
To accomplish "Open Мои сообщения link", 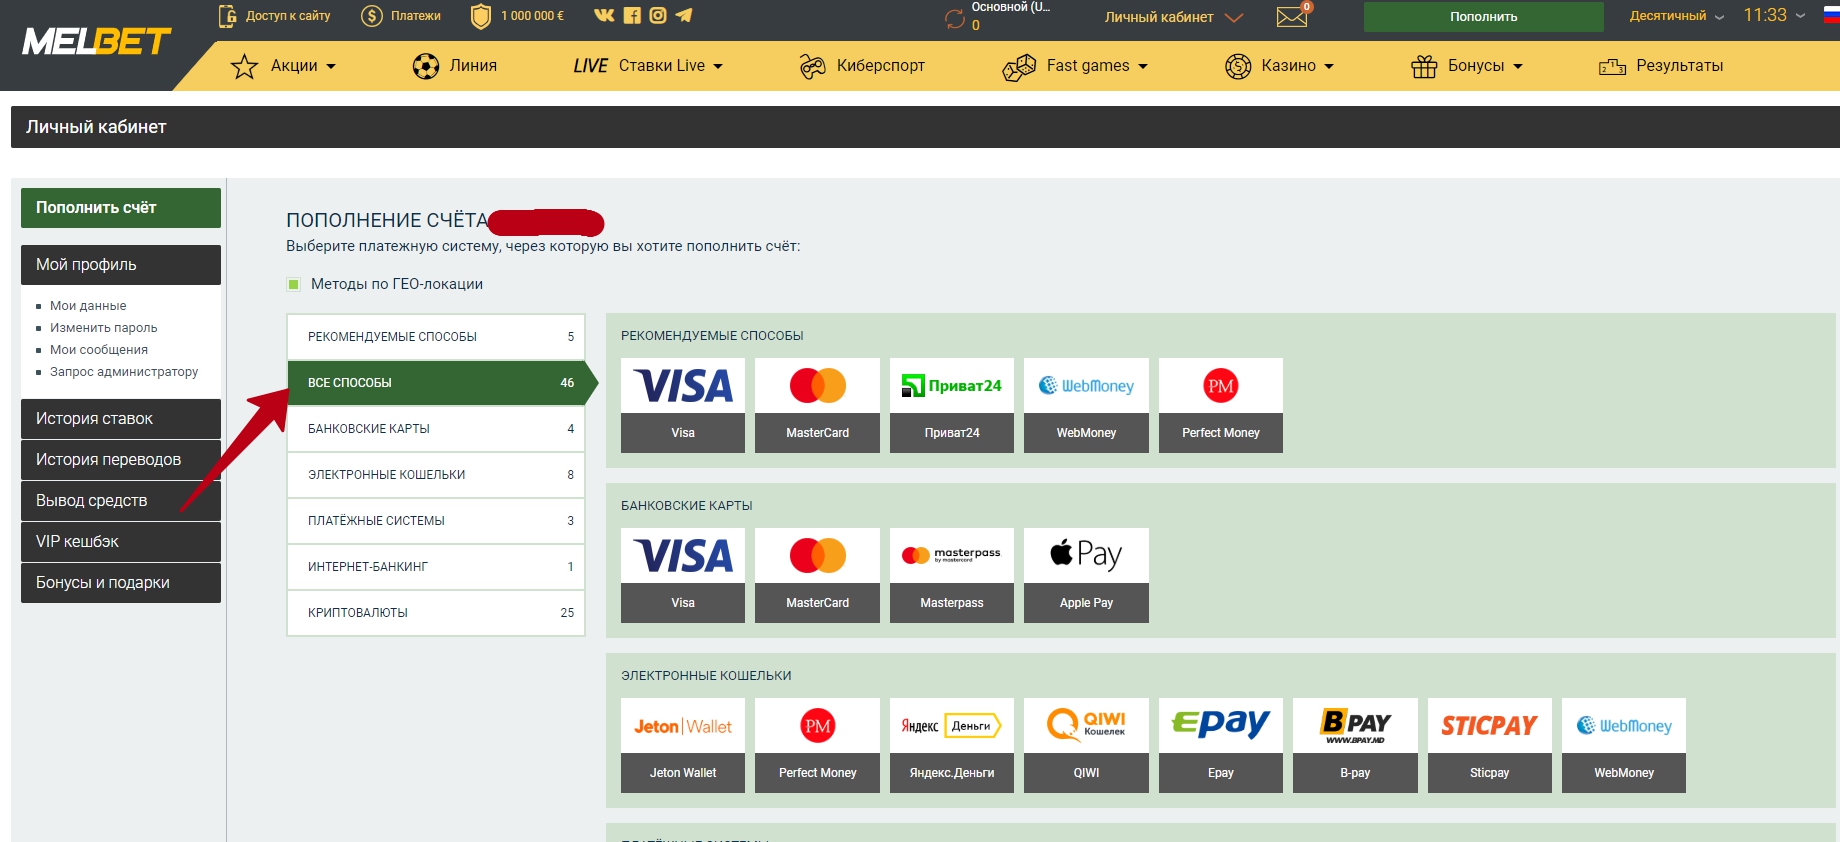I will pos(99,350).
